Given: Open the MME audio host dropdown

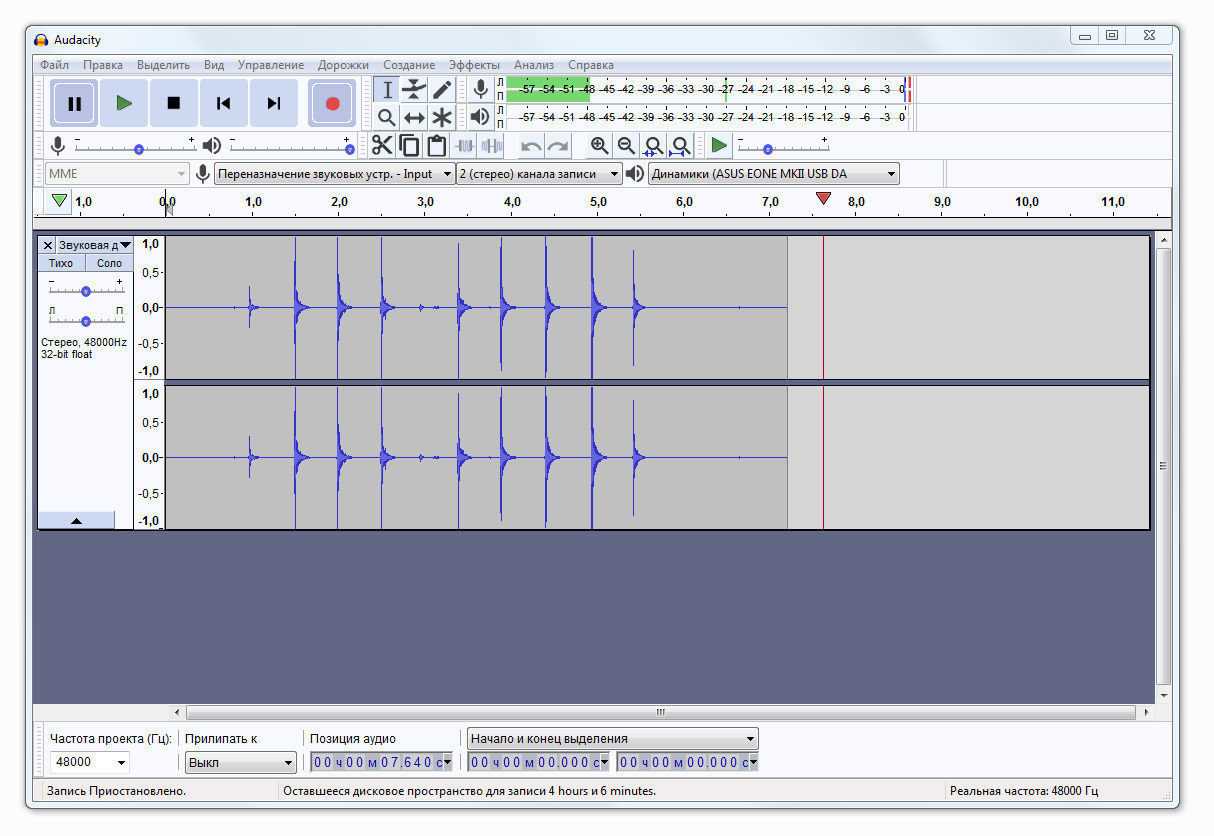Looking at the screenshot, I should tap(117, 174).
